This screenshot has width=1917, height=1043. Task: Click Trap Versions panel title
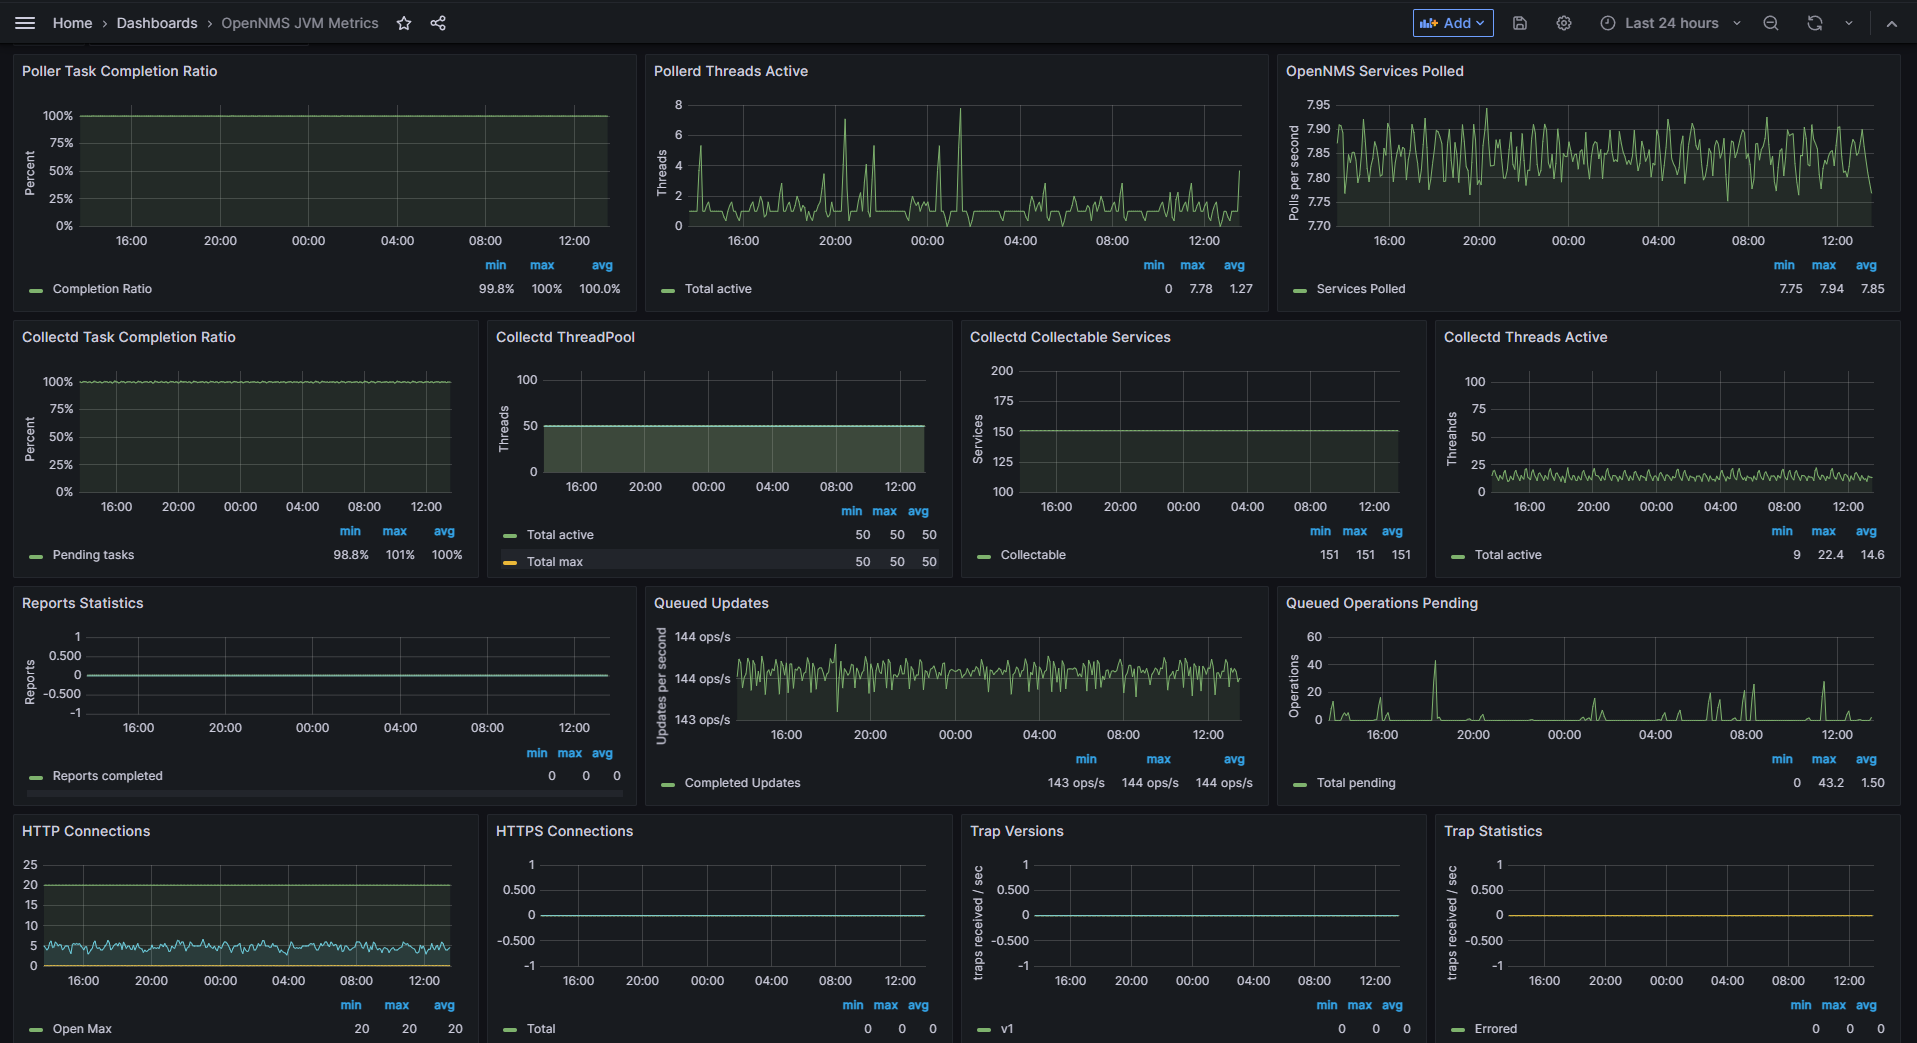pyautogui.click(x=1016, y=831)
